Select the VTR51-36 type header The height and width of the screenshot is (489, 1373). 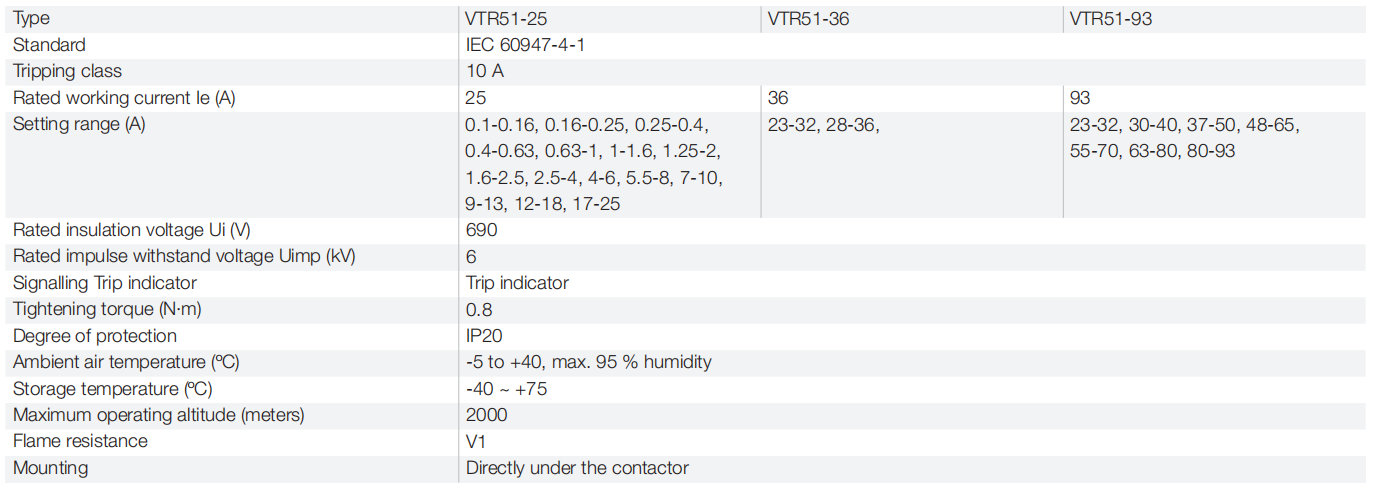[x=808, y=18]
